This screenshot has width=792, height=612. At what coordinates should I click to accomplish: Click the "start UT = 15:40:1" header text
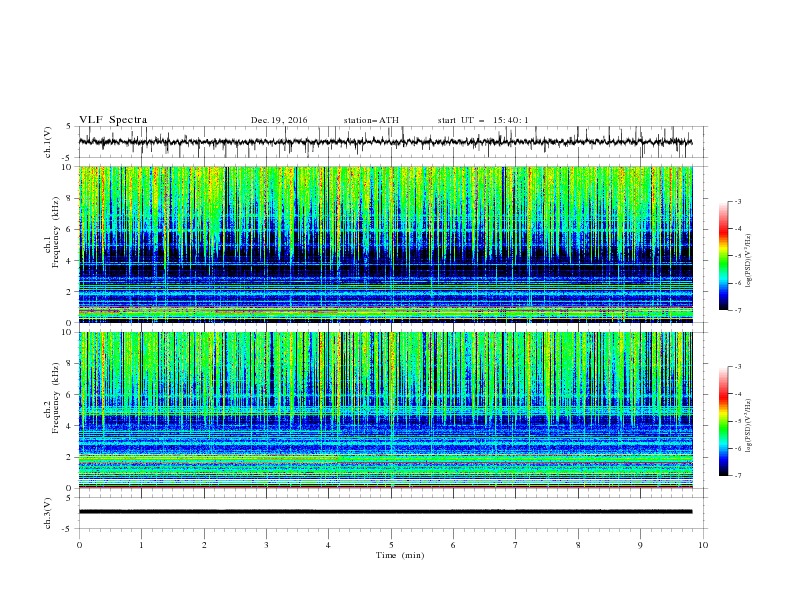tap(483, 120)
